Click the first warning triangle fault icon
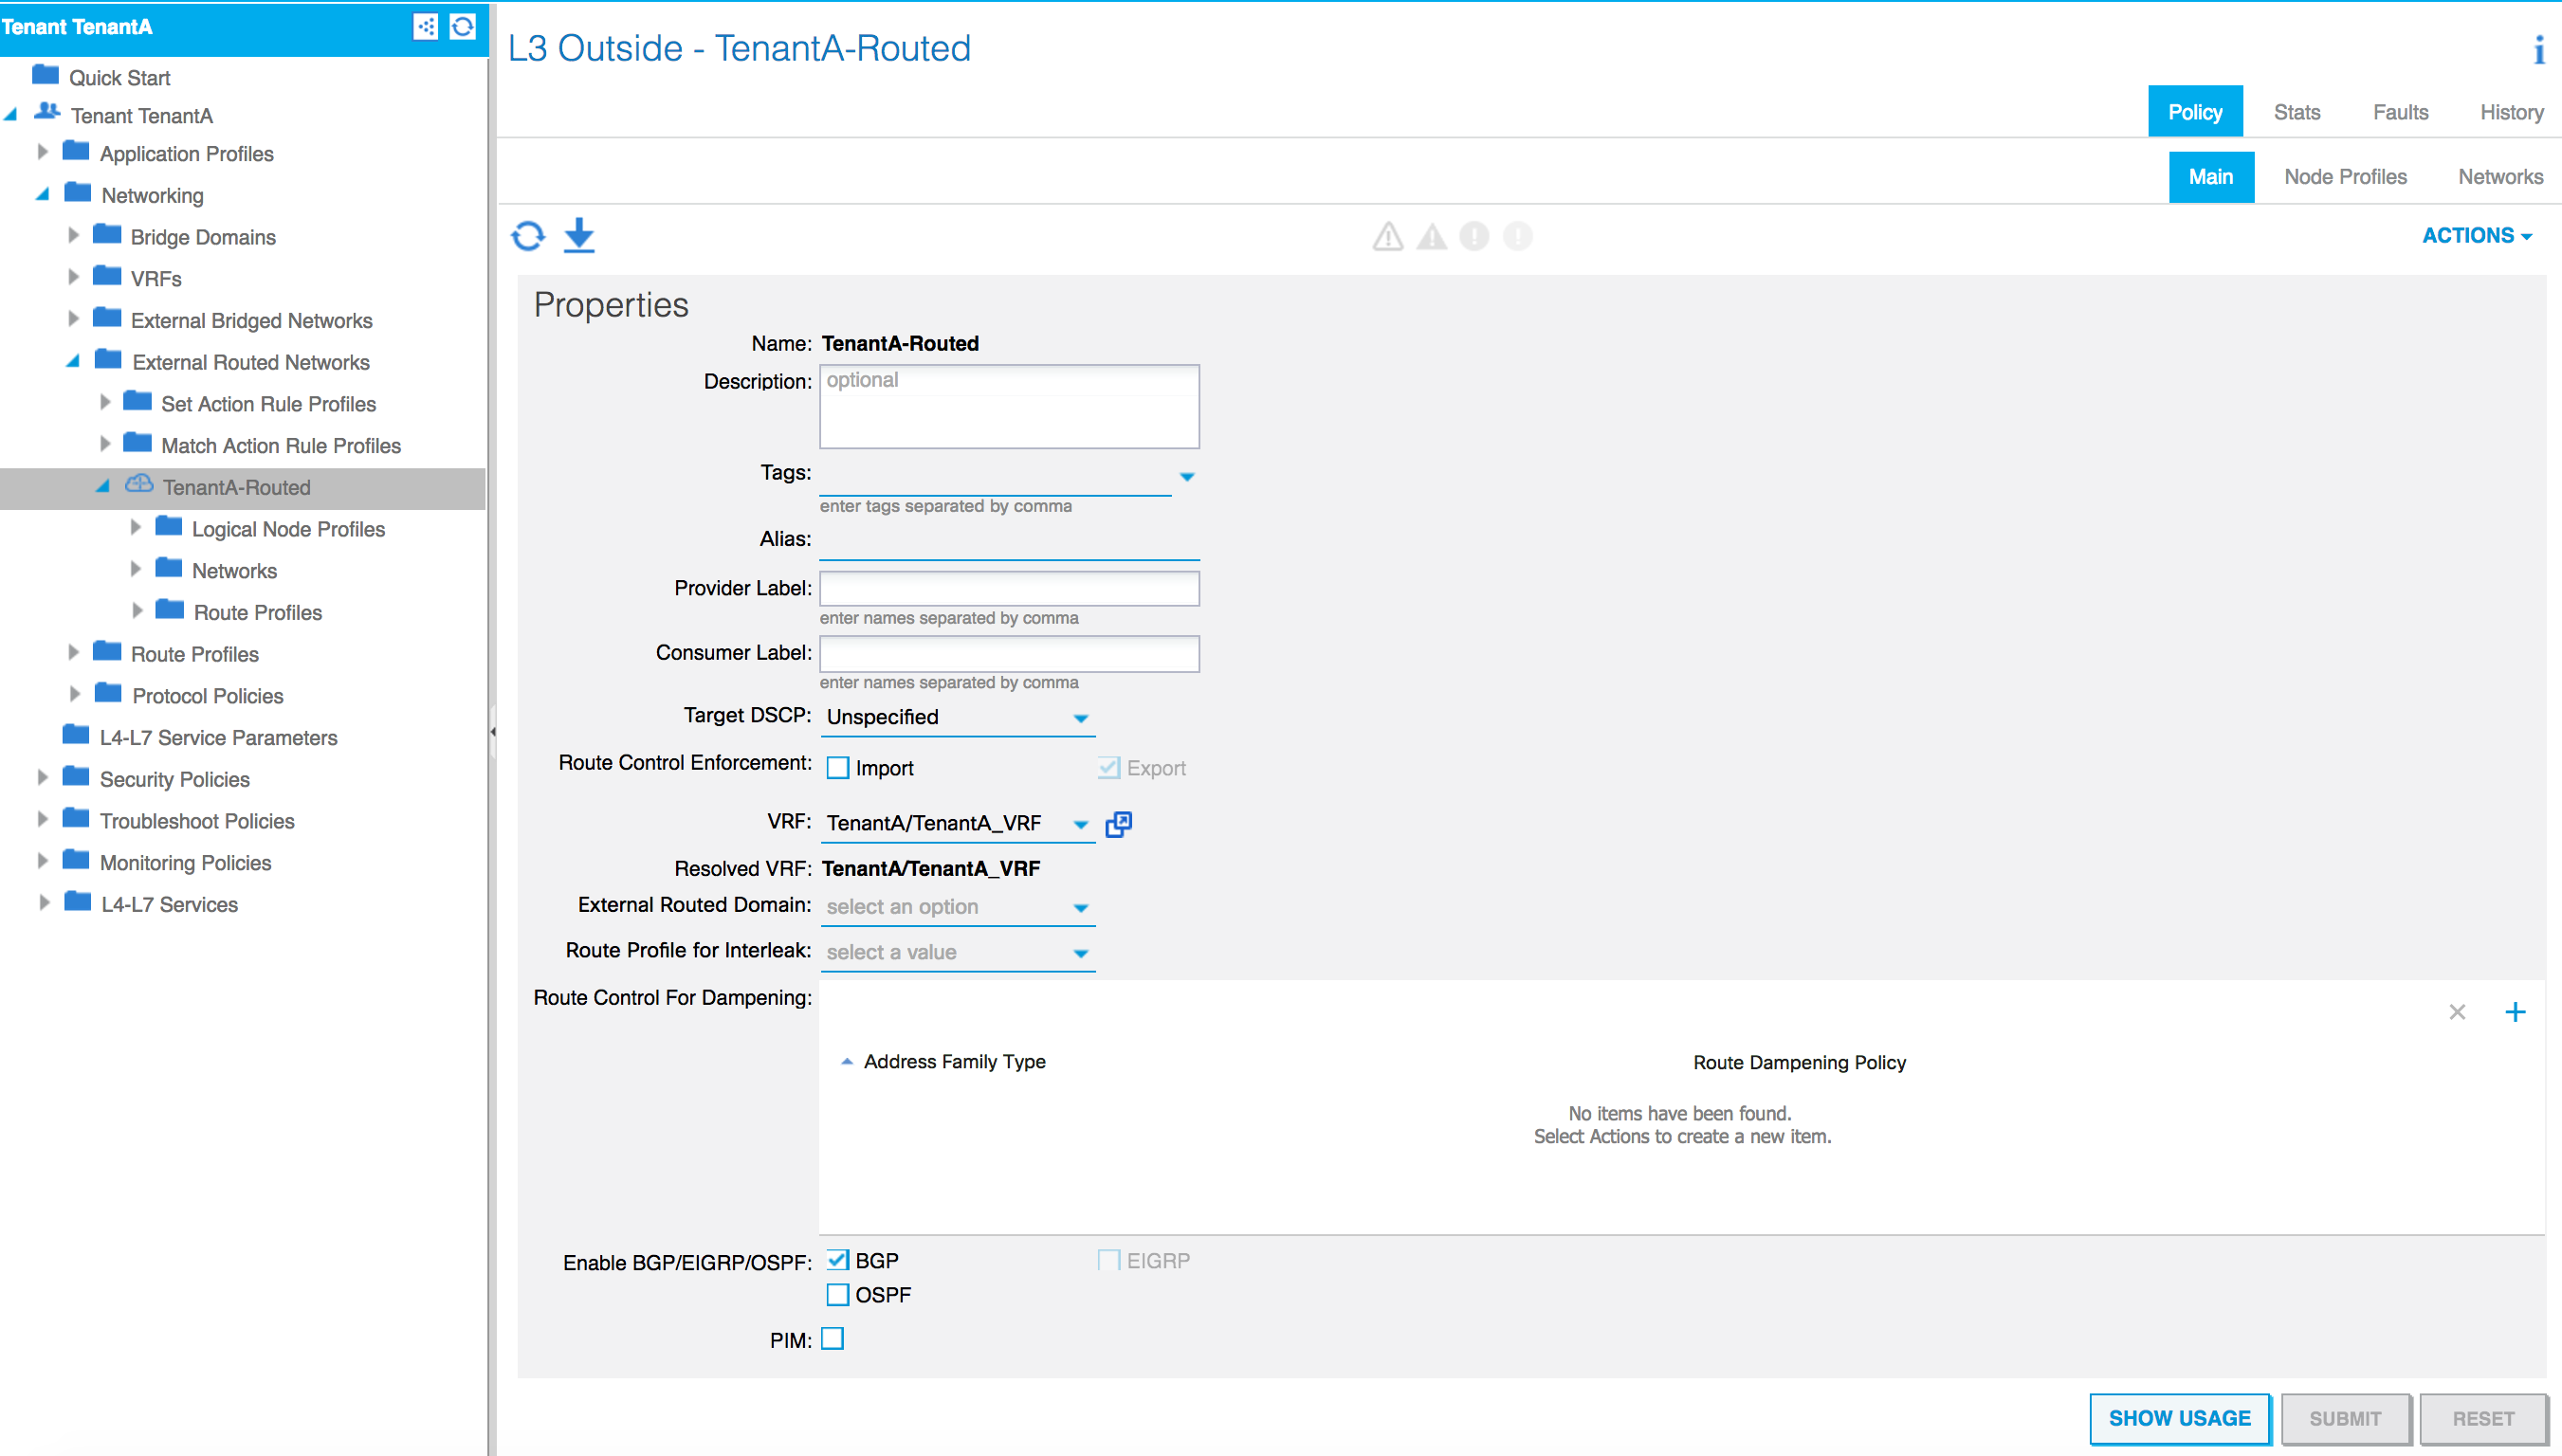 tap(1387, 236)
